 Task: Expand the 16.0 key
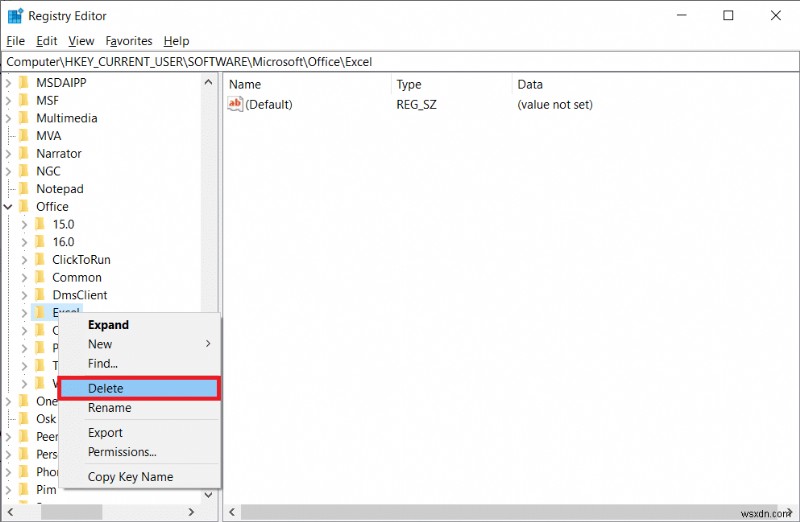(x=24, y=242)
